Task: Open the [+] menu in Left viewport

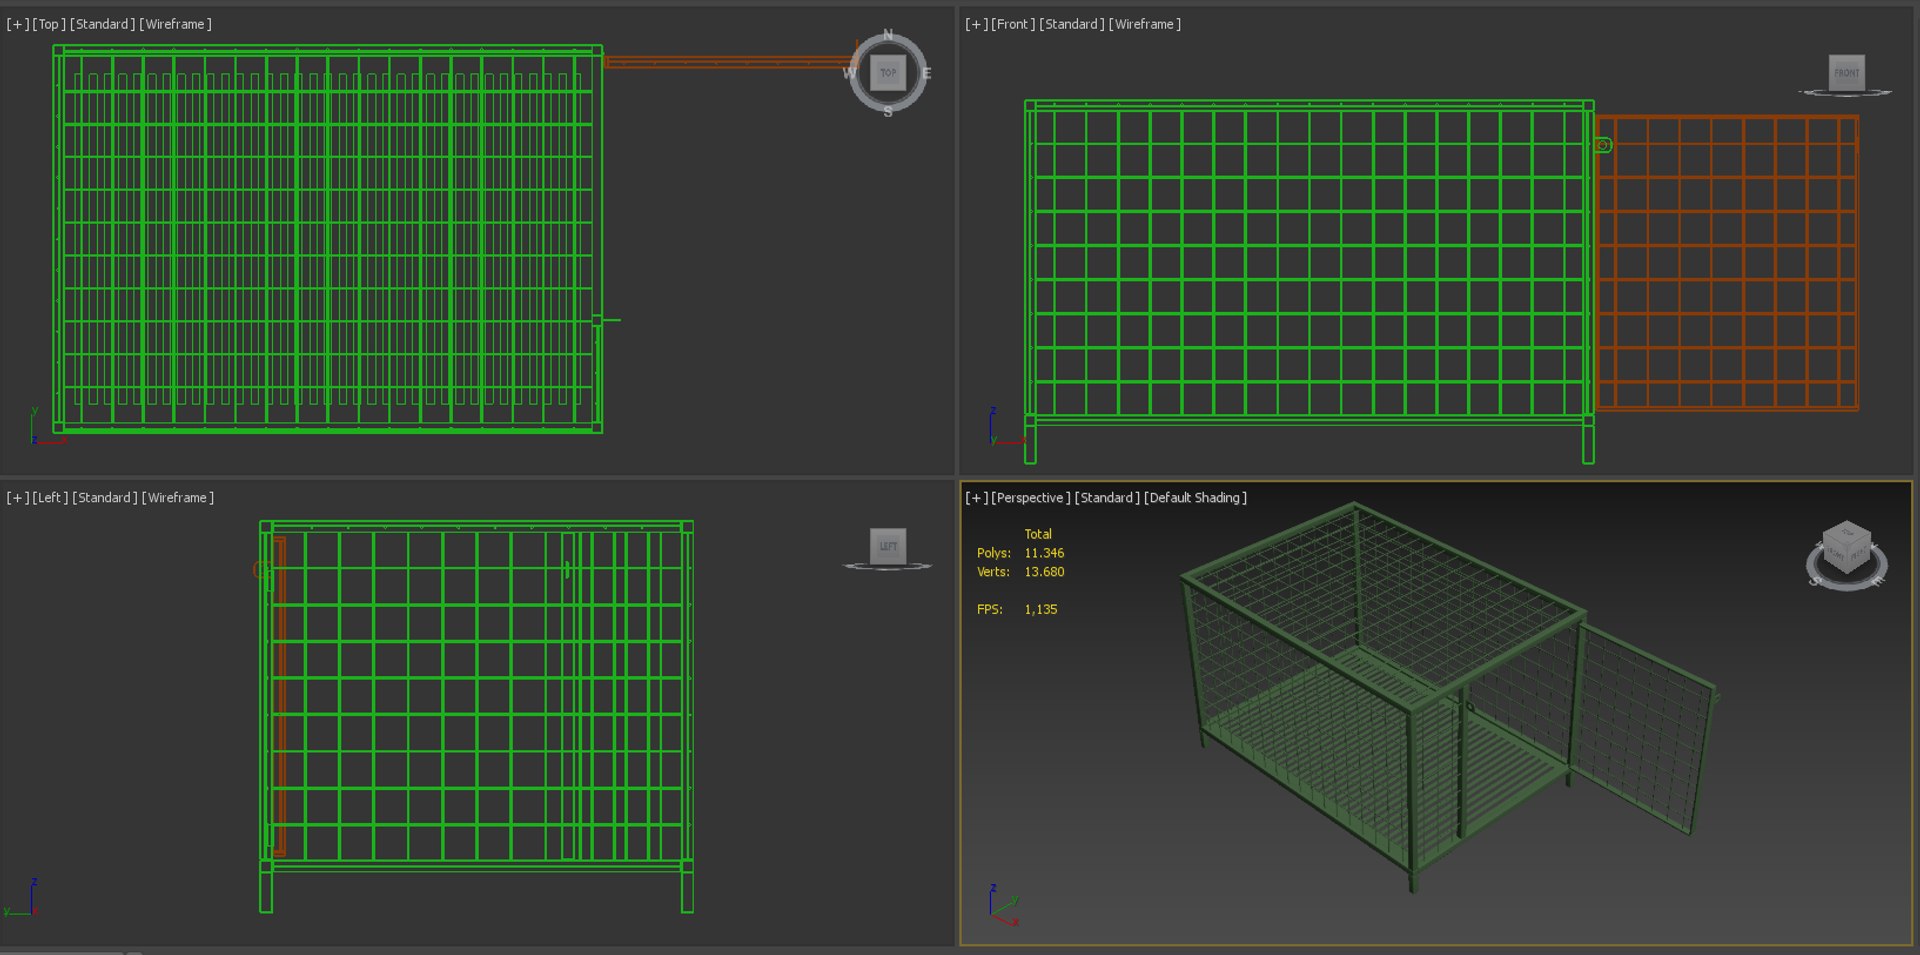Action: [18, 497]
